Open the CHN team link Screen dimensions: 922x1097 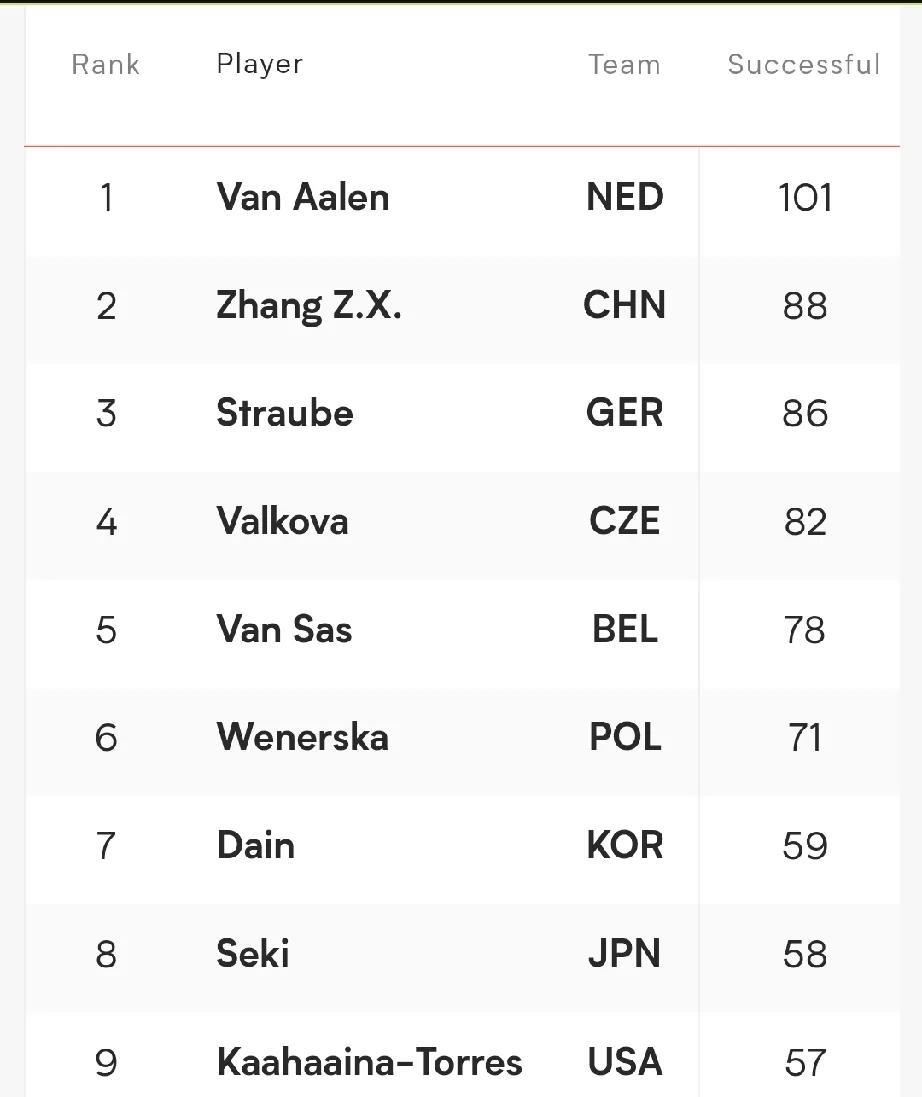pyautogui.click(x=625, y=305)
